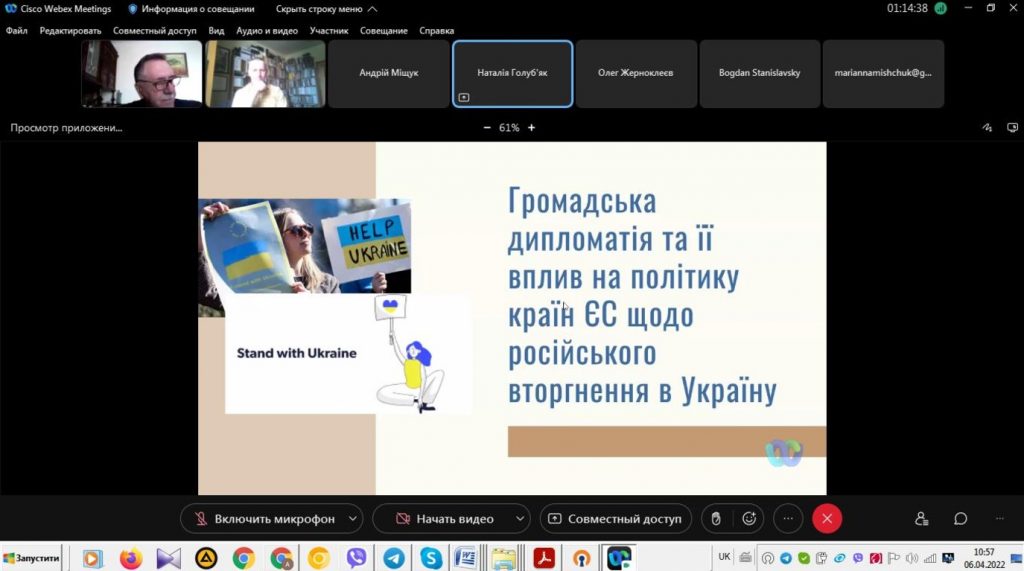Zoom in shared content with plus button
1024x571 pixels.
pos(531,128)
